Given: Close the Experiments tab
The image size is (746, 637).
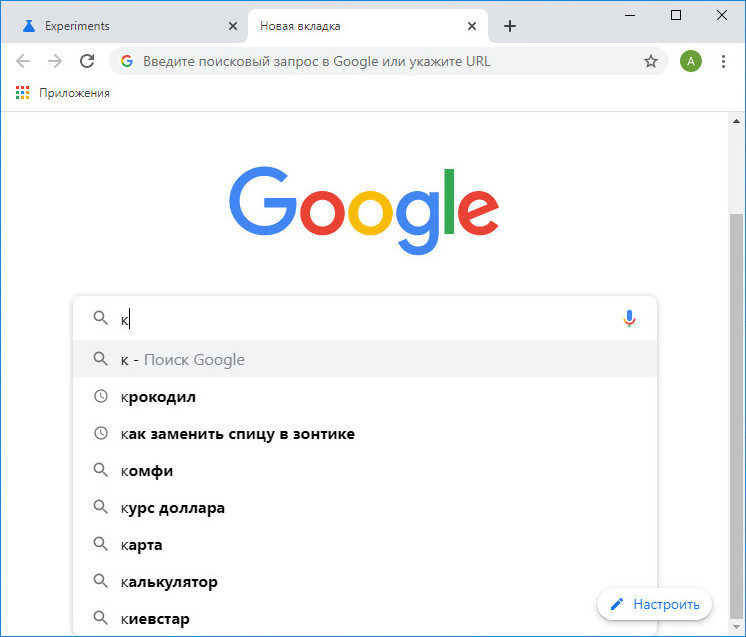Looking at the screenshot, I should point(233,26).
